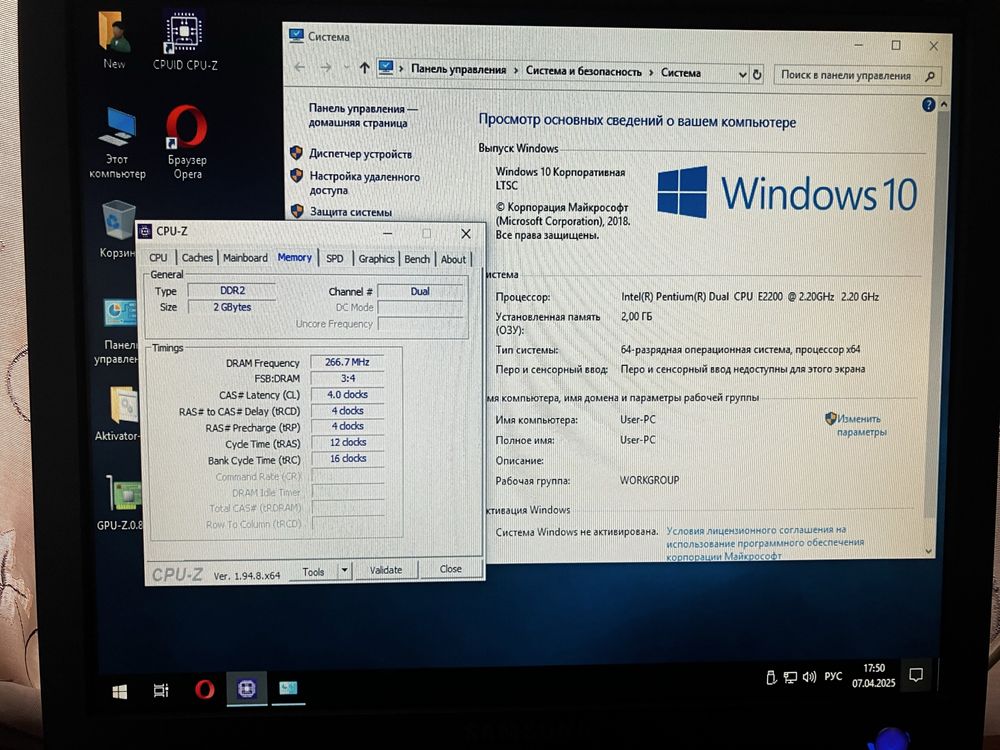Image resolution: width=1000 pixels, height=750 pixels.
Task: Go forward in the Система window
Action: coord(326,67)
